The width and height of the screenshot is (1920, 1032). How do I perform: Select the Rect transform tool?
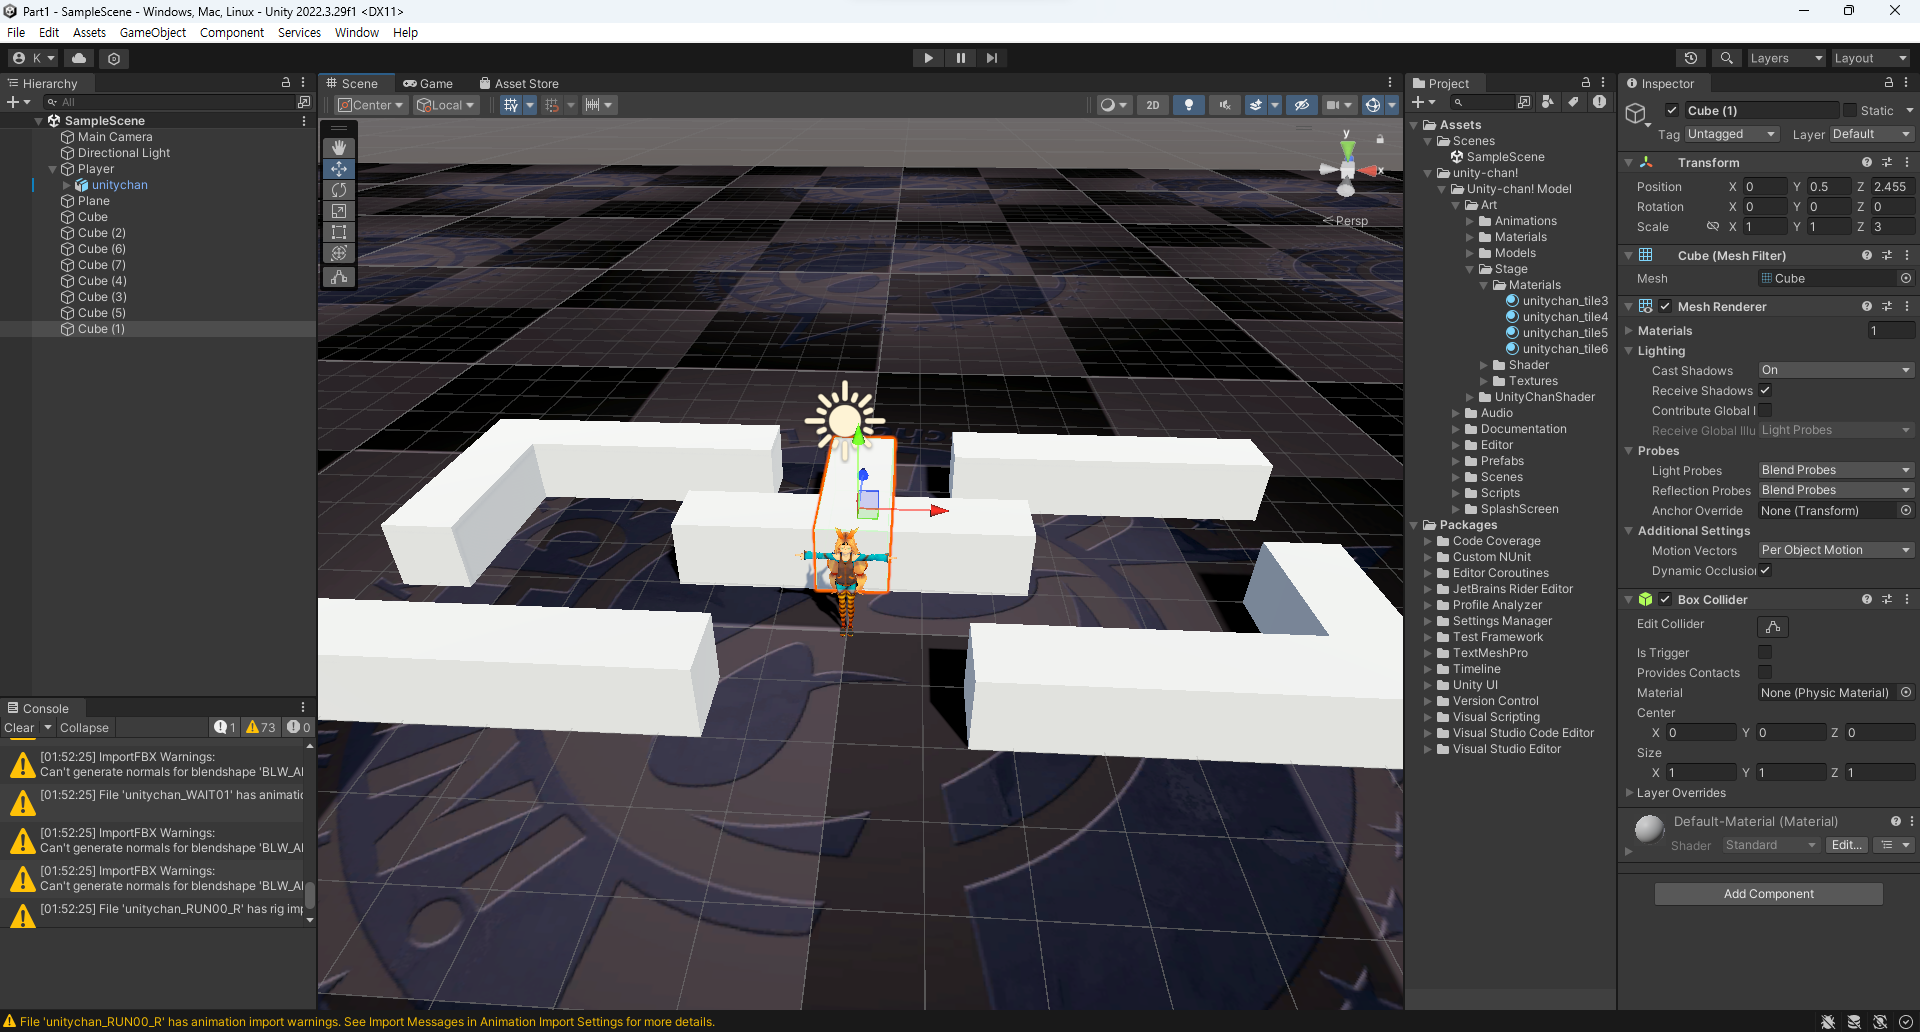coord(339,232)
